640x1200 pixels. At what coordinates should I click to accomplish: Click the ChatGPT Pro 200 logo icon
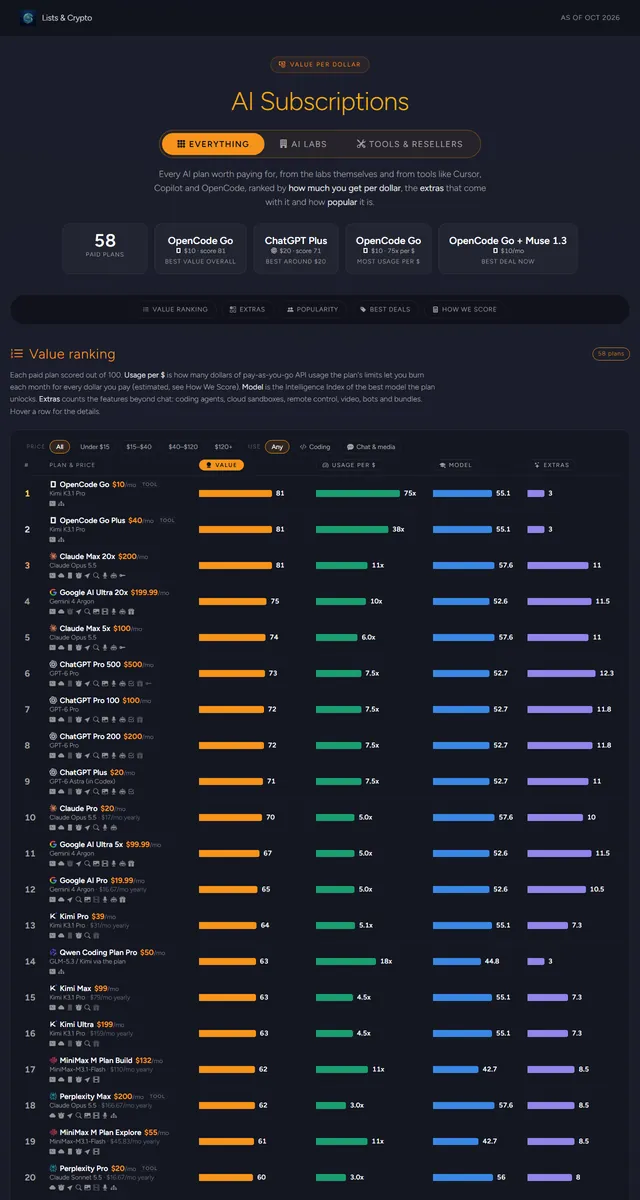(53, 736)
